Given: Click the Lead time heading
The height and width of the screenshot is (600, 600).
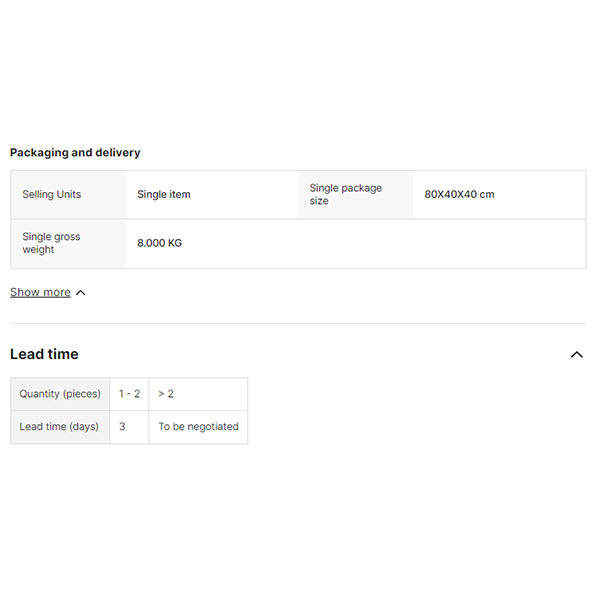Looking at the screenshot, I should pyautogui.click(x=44, y=354).
